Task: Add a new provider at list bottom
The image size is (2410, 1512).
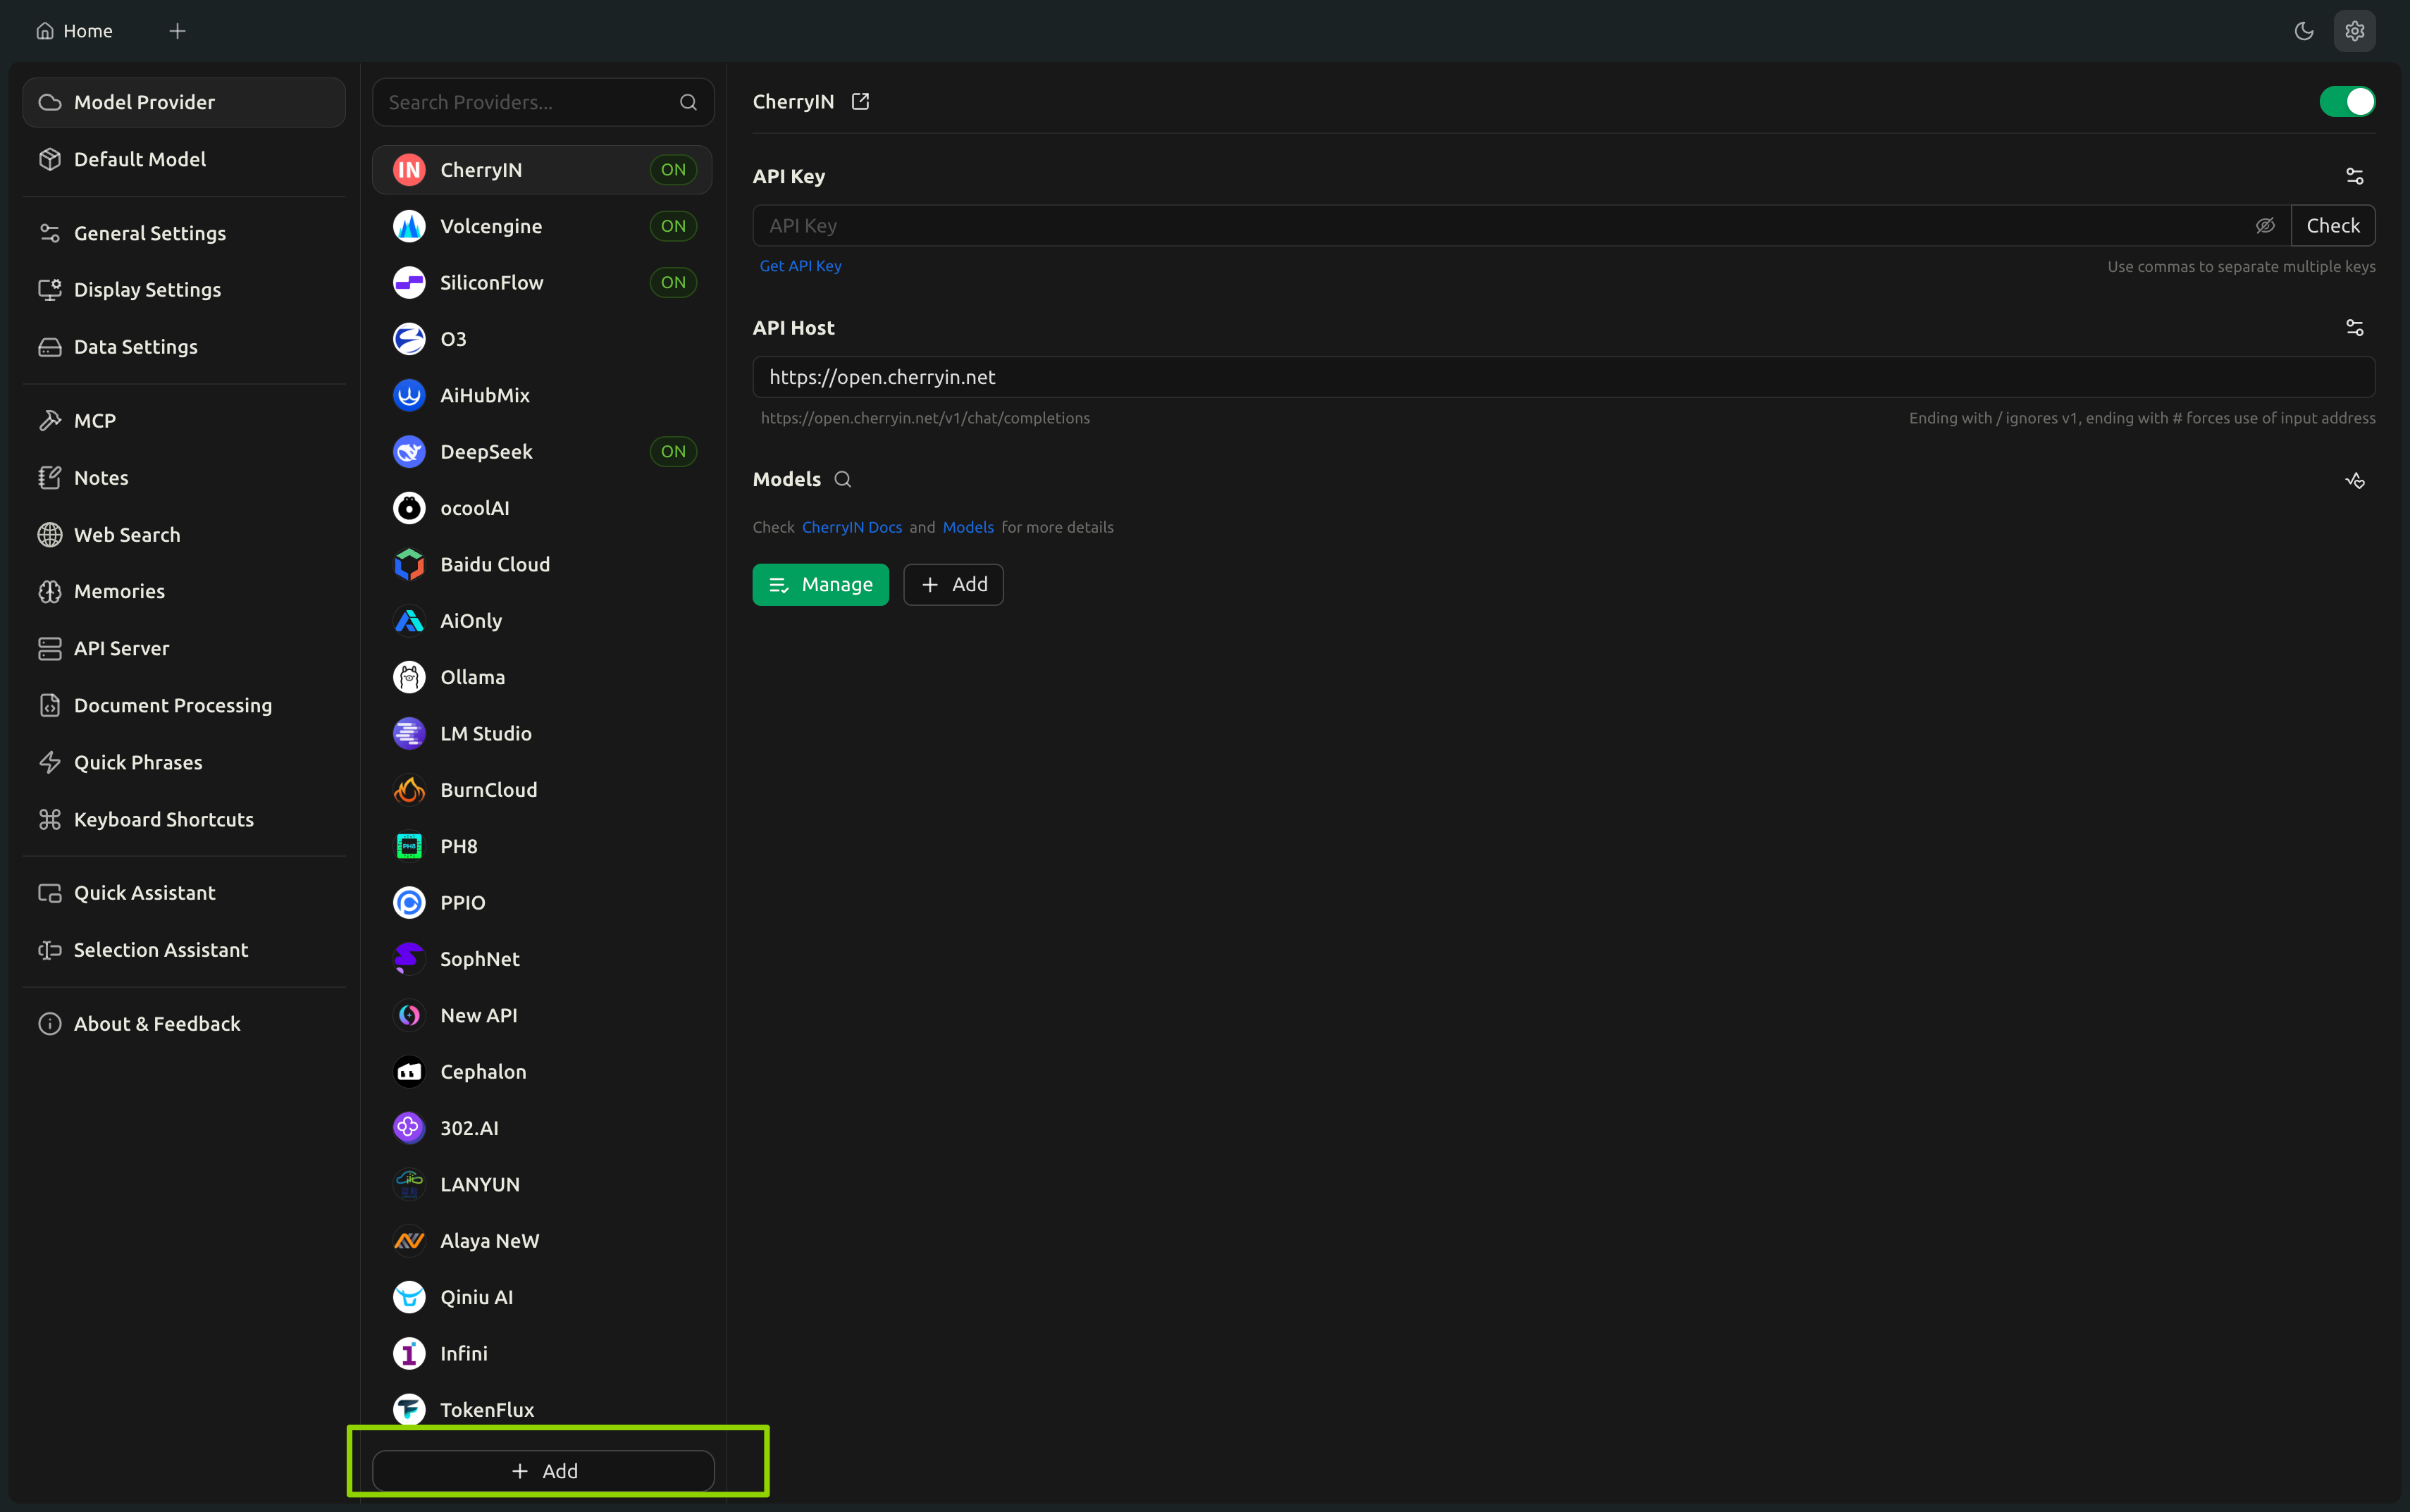Action: point(543,1471)
